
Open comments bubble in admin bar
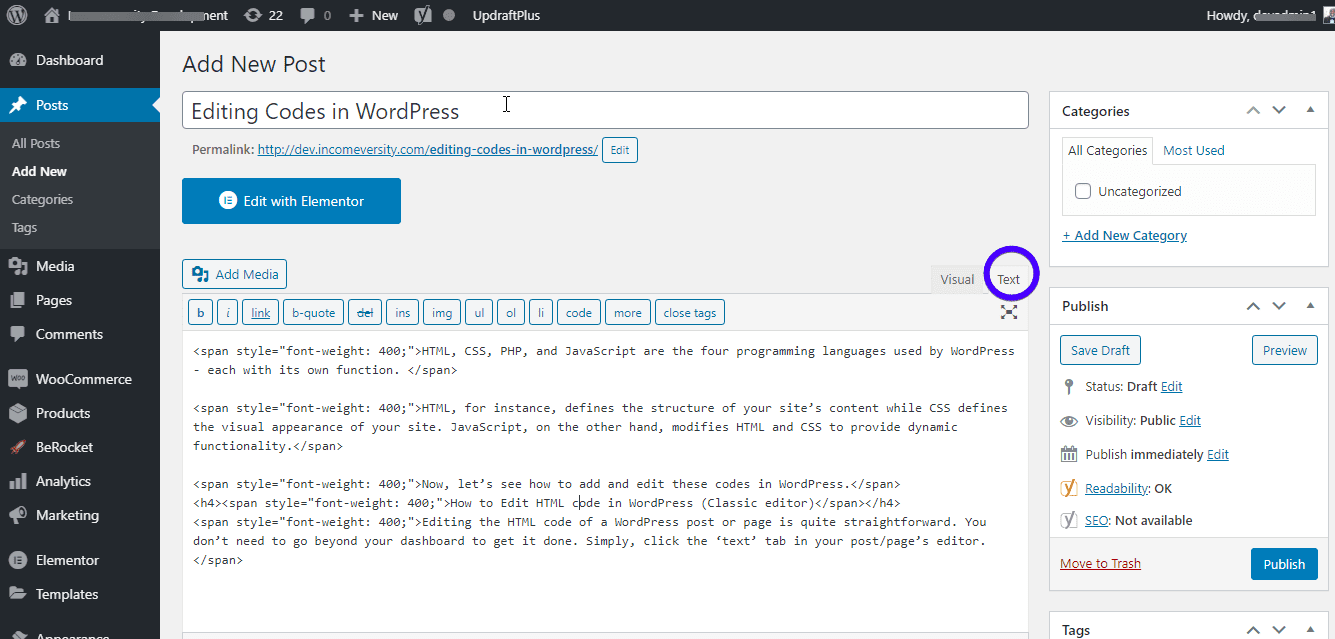(x=315, y=15)
